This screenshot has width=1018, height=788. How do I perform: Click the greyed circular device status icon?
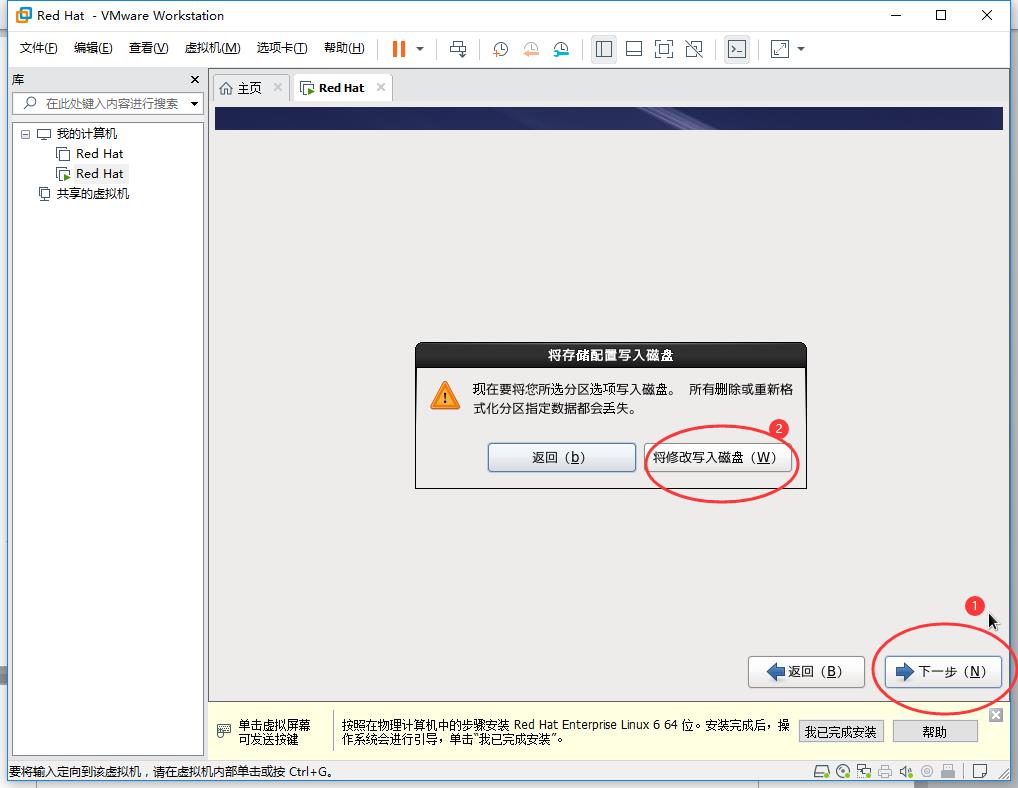[927, 771]
